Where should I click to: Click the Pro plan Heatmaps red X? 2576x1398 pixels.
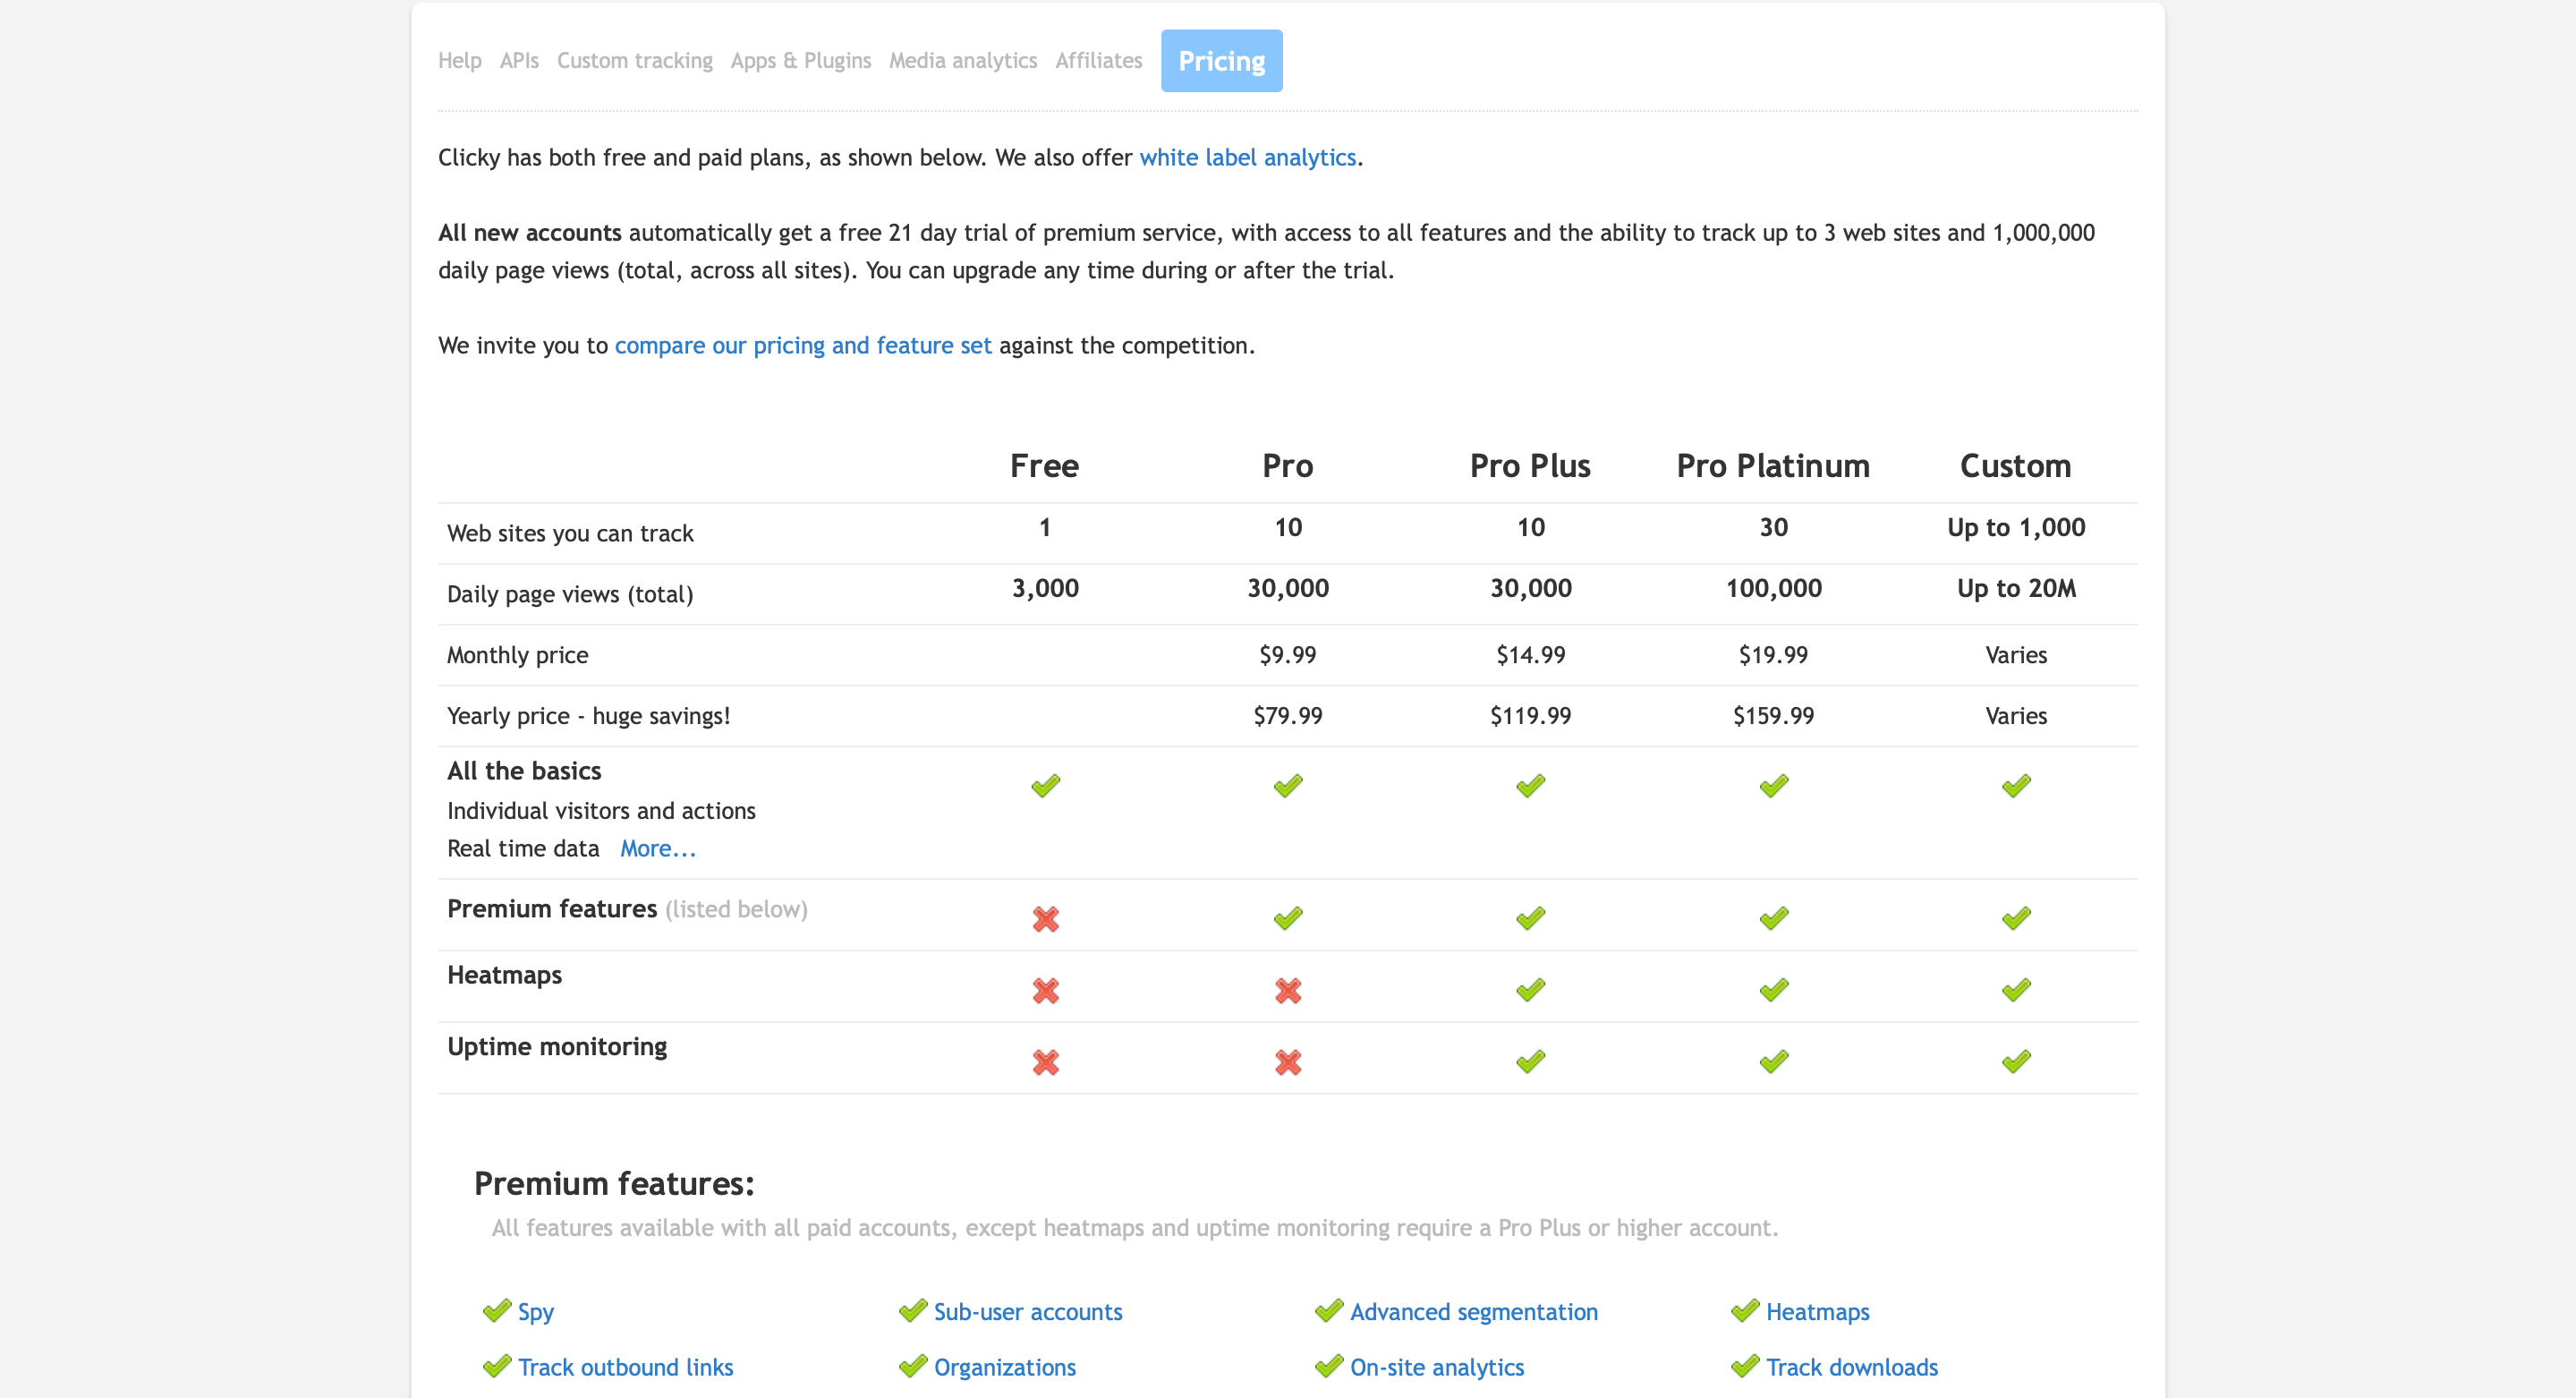click(1288, 991)
